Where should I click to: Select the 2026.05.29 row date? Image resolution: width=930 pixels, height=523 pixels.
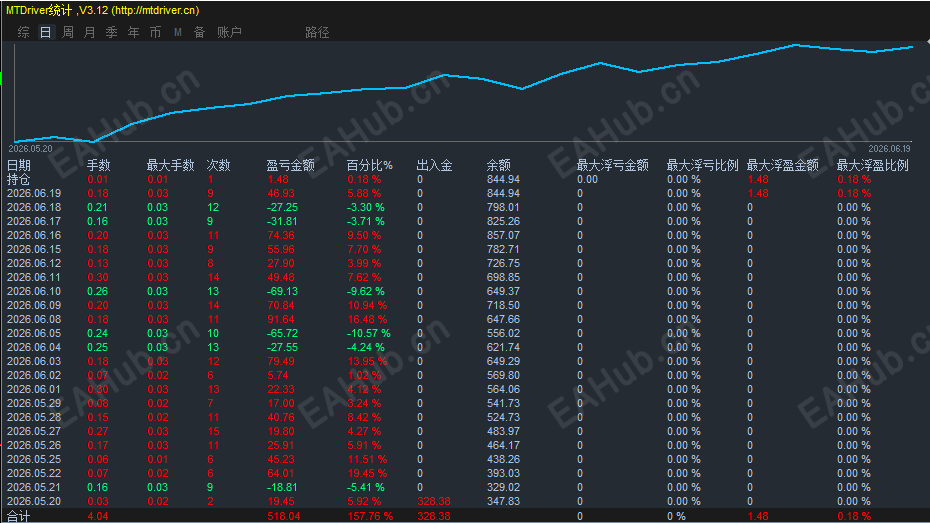(x=34, y=403)
